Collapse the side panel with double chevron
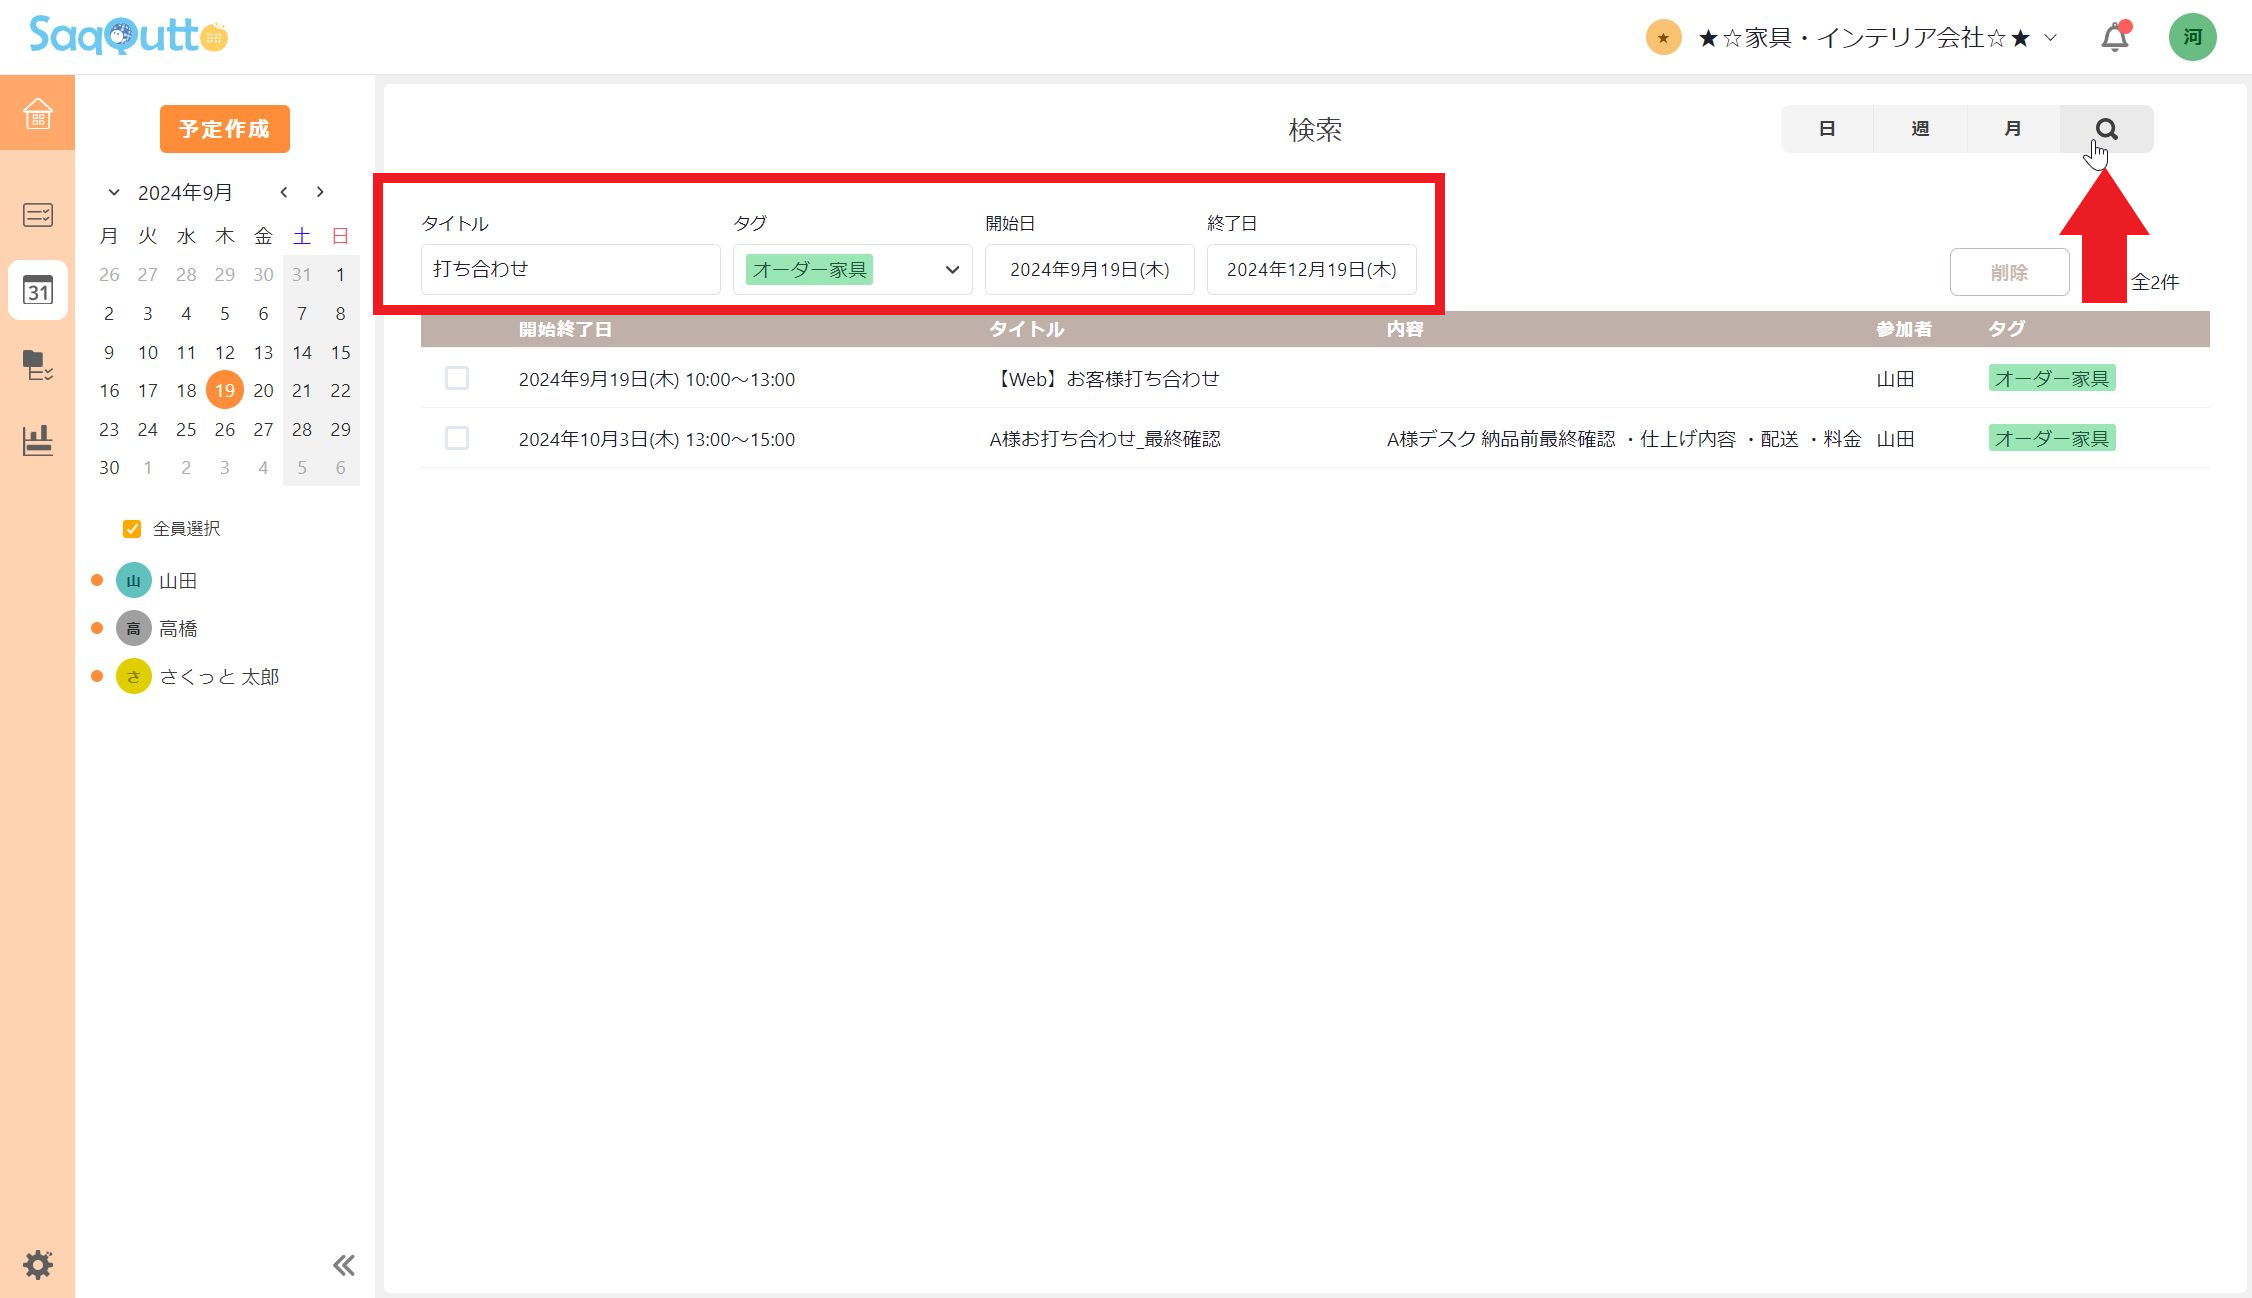 coord(343,1265)
